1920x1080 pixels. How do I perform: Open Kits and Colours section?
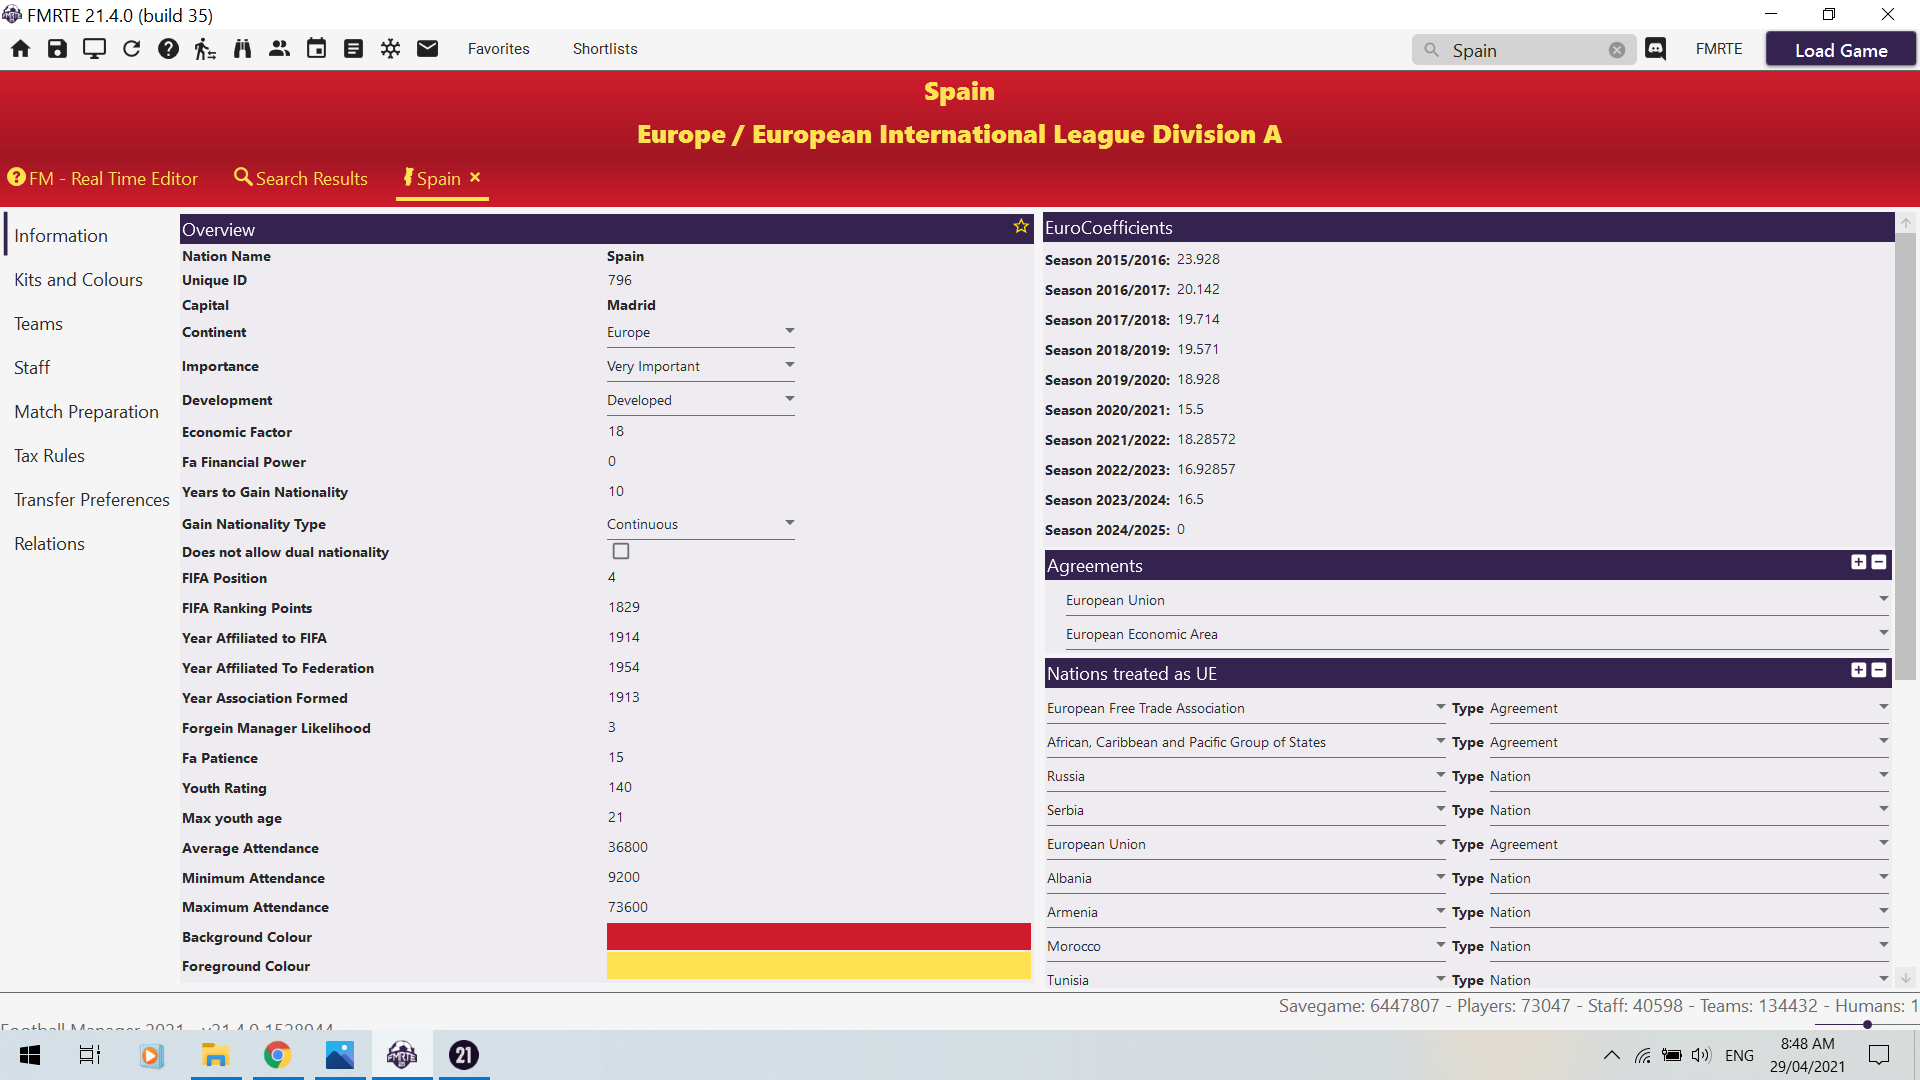pyautogui.click(x=78, y=280)
